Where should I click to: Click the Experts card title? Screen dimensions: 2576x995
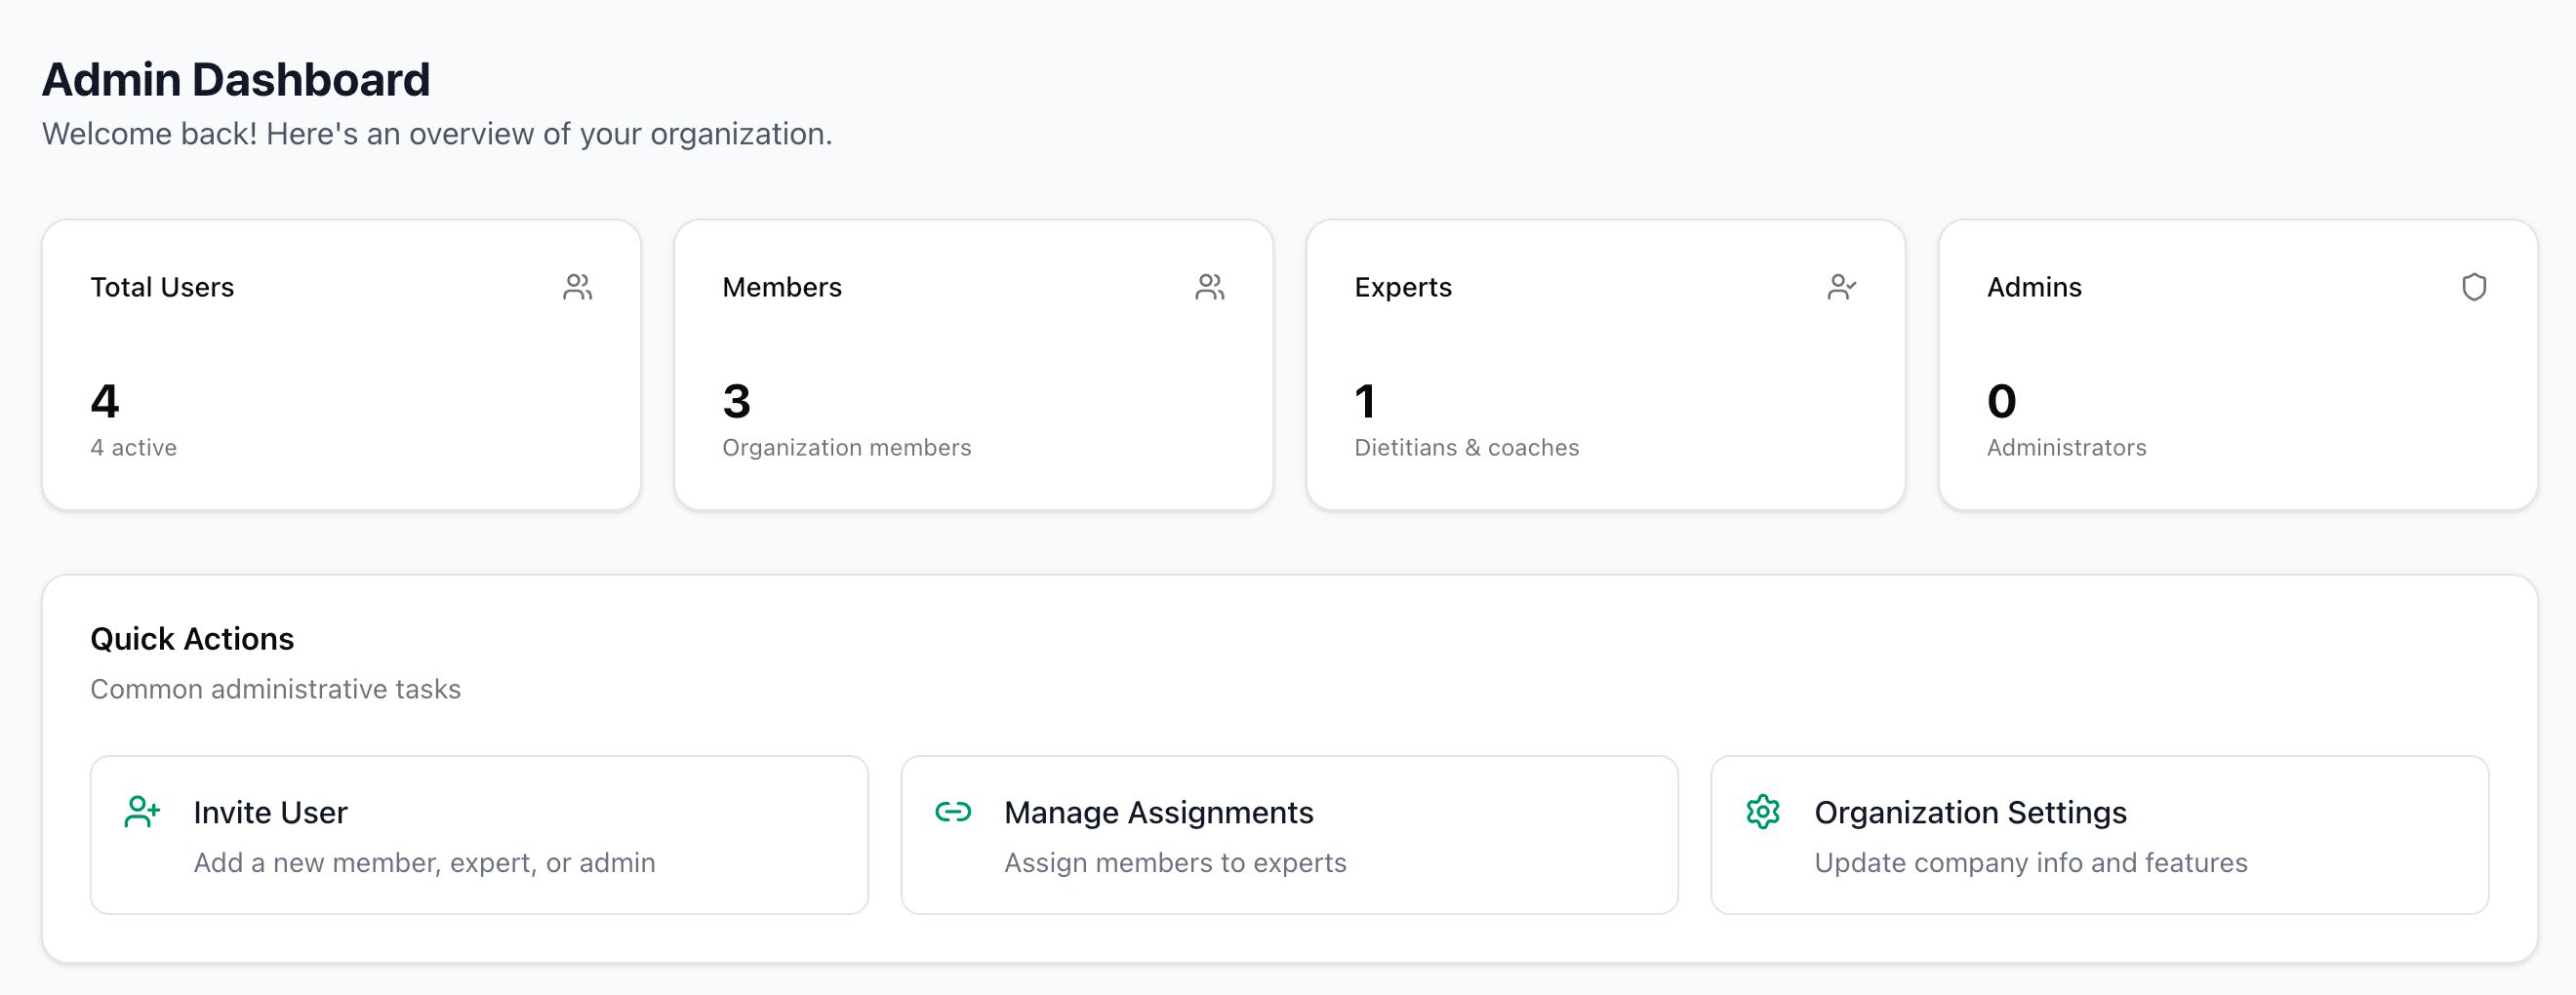(1403, 287)
